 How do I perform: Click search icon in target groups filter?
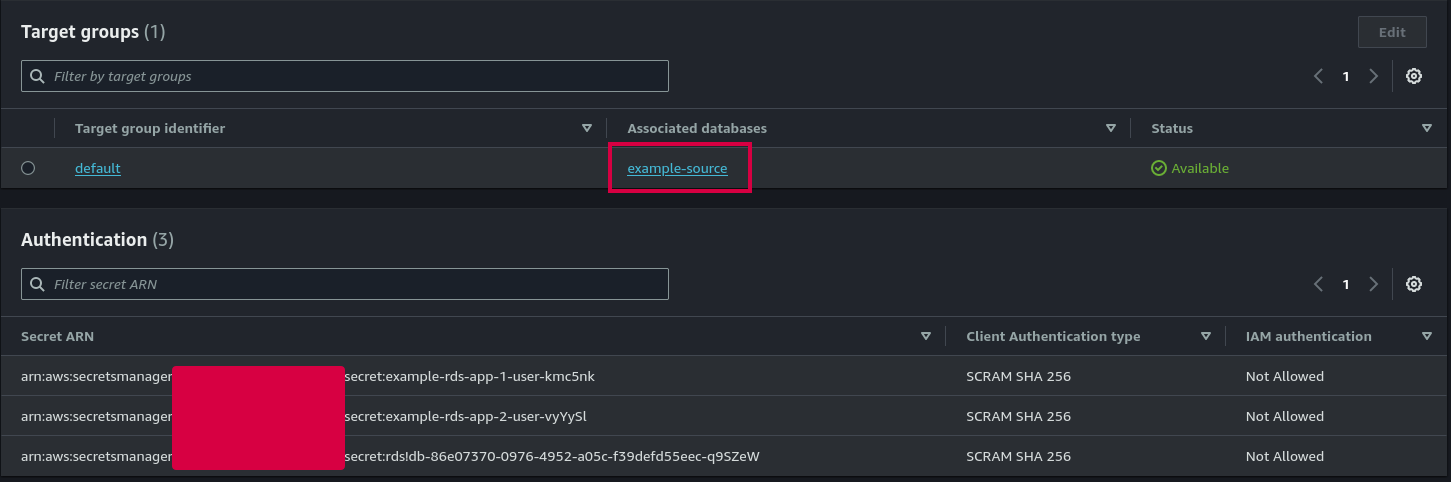(x=38, y=76)
